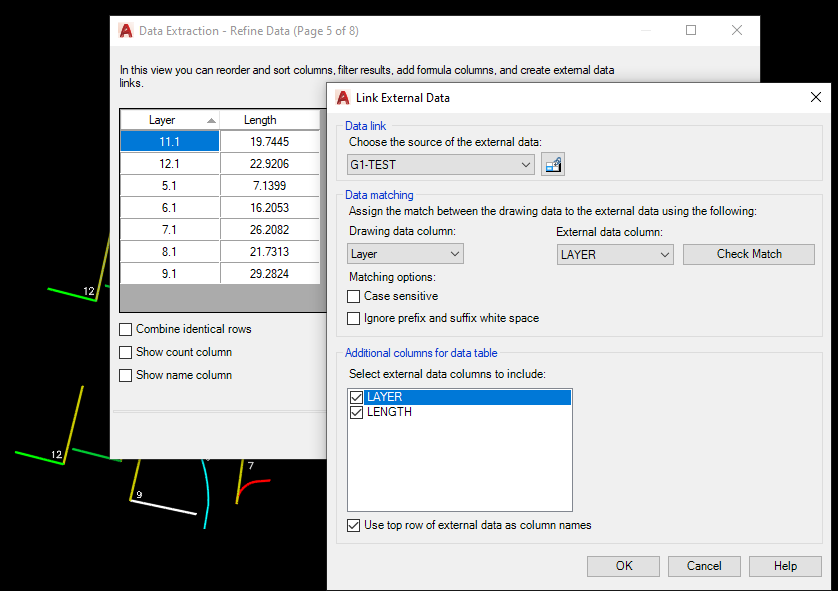Image resolution: width=838 pixels, height=591 pixels.
Task: Enable Show count column
Action: [127, 352]
